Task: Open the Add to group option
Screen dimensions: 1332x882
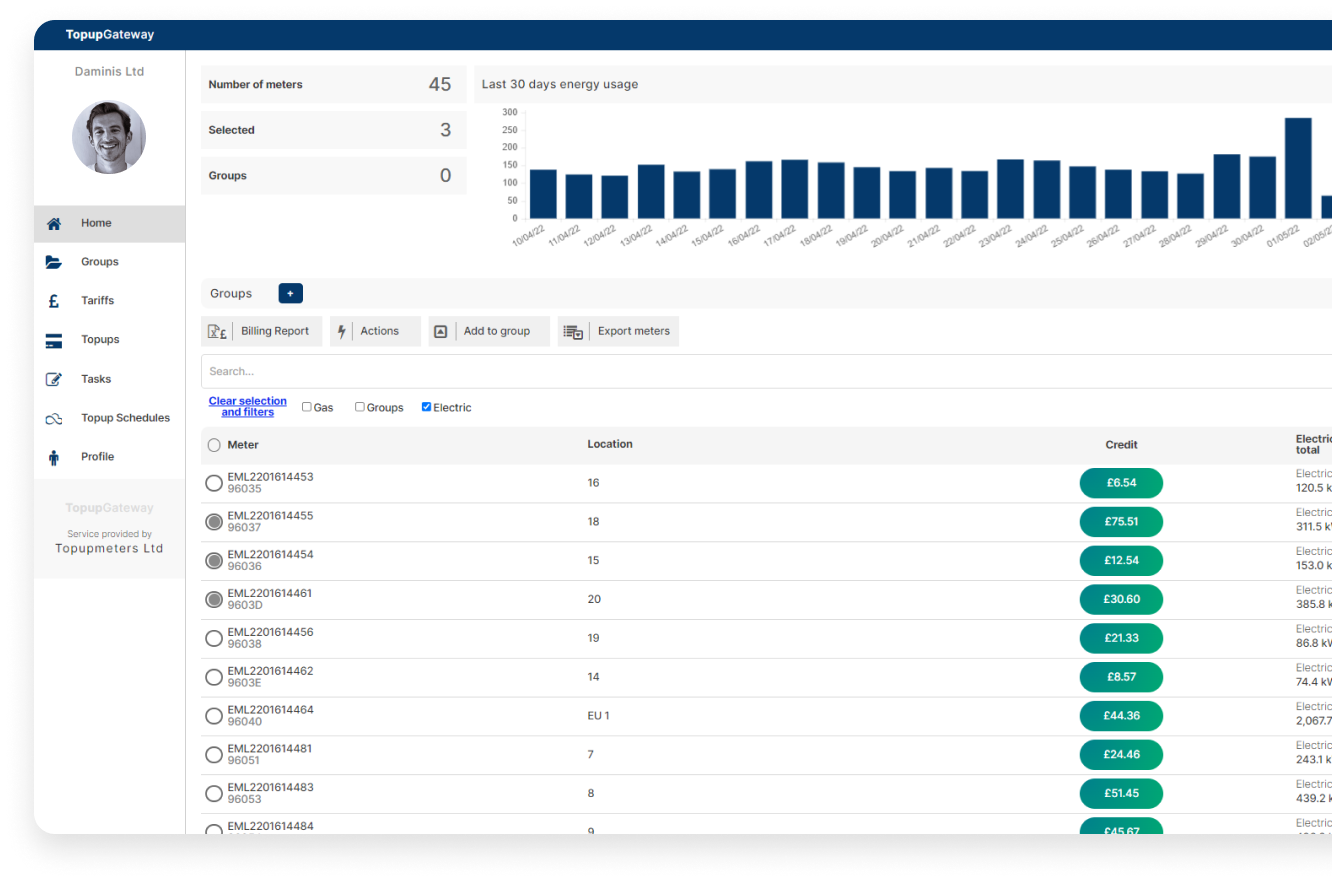Action: click(489, 332)
